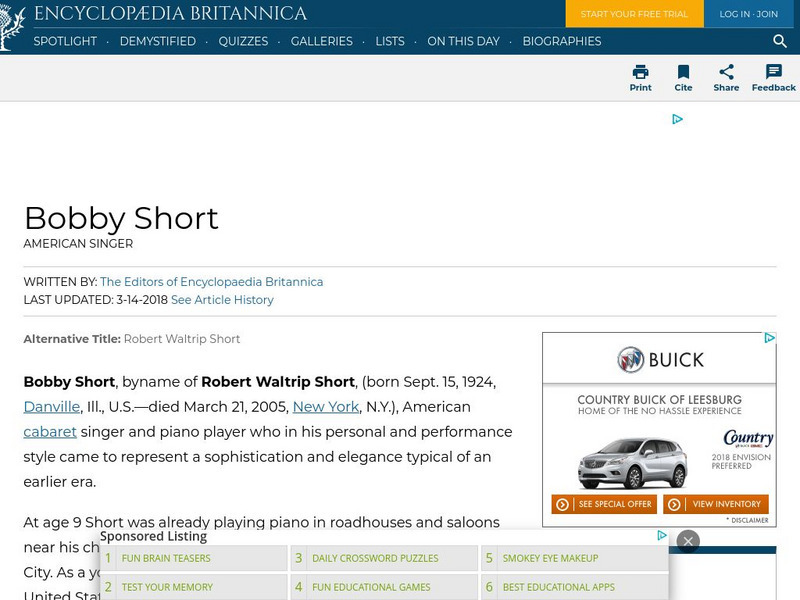Click Start Your Free Trial

point(634,14)
